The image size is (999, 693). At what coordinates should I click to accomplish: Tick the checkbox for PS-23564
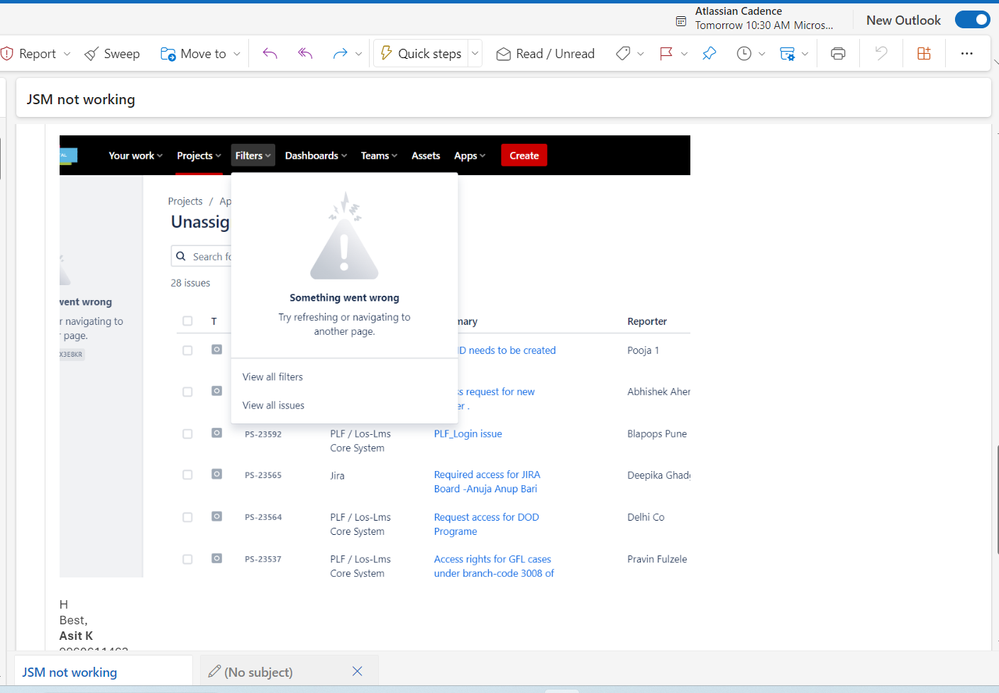(x=187, y=517)
